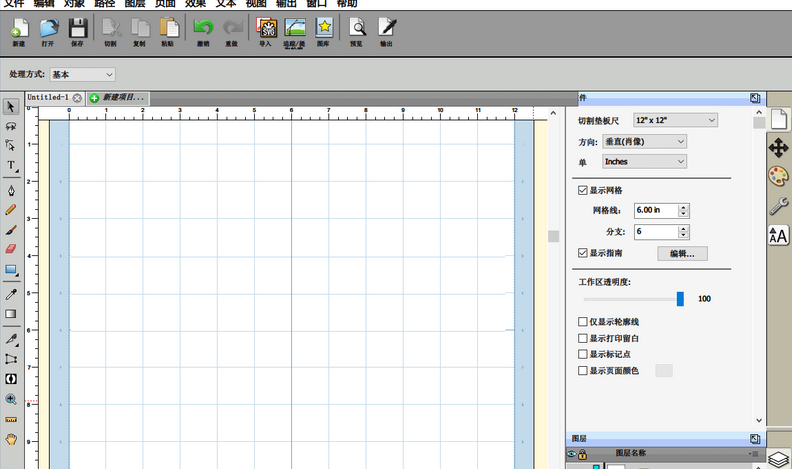Image resolution: width=792 pixels, height=469 pixels.
Task: Decrease 分支 value with down arrow
Action: tap(683, 235)
